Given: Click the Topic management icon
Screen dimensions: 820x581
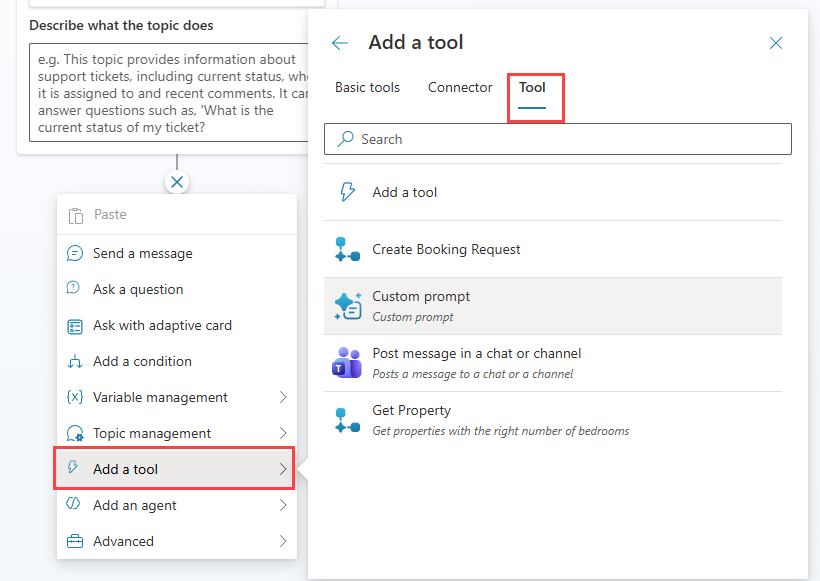Looking at the screenshot, I should pos(75,434).
